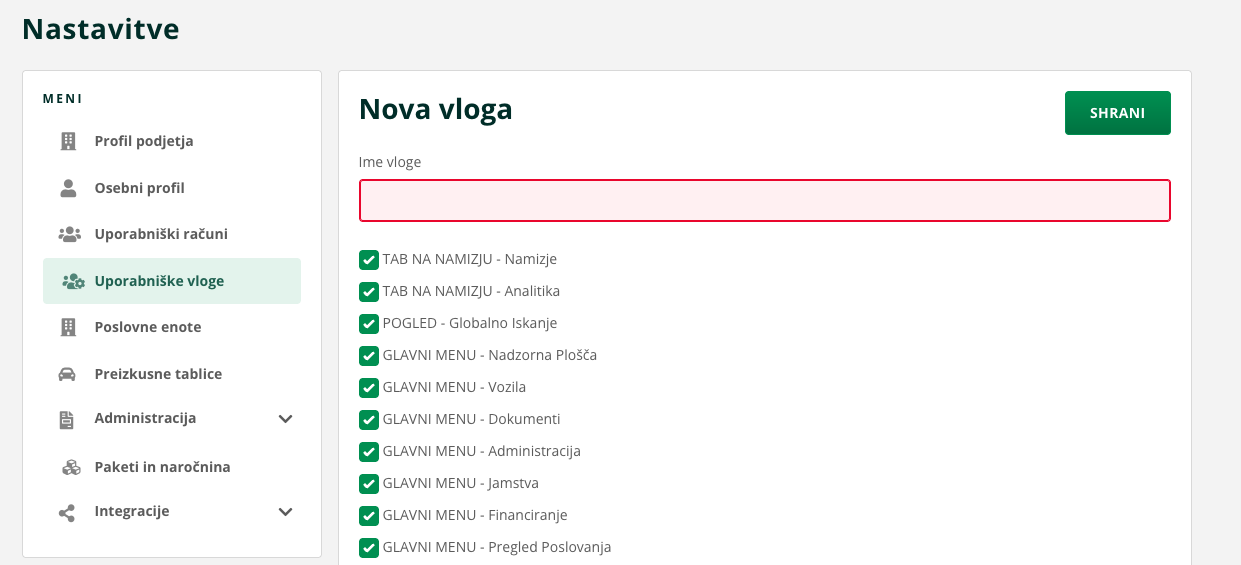1241x565 pixels.
Task: Expand the Integracije submenu chevron
Action: [285, 512]
